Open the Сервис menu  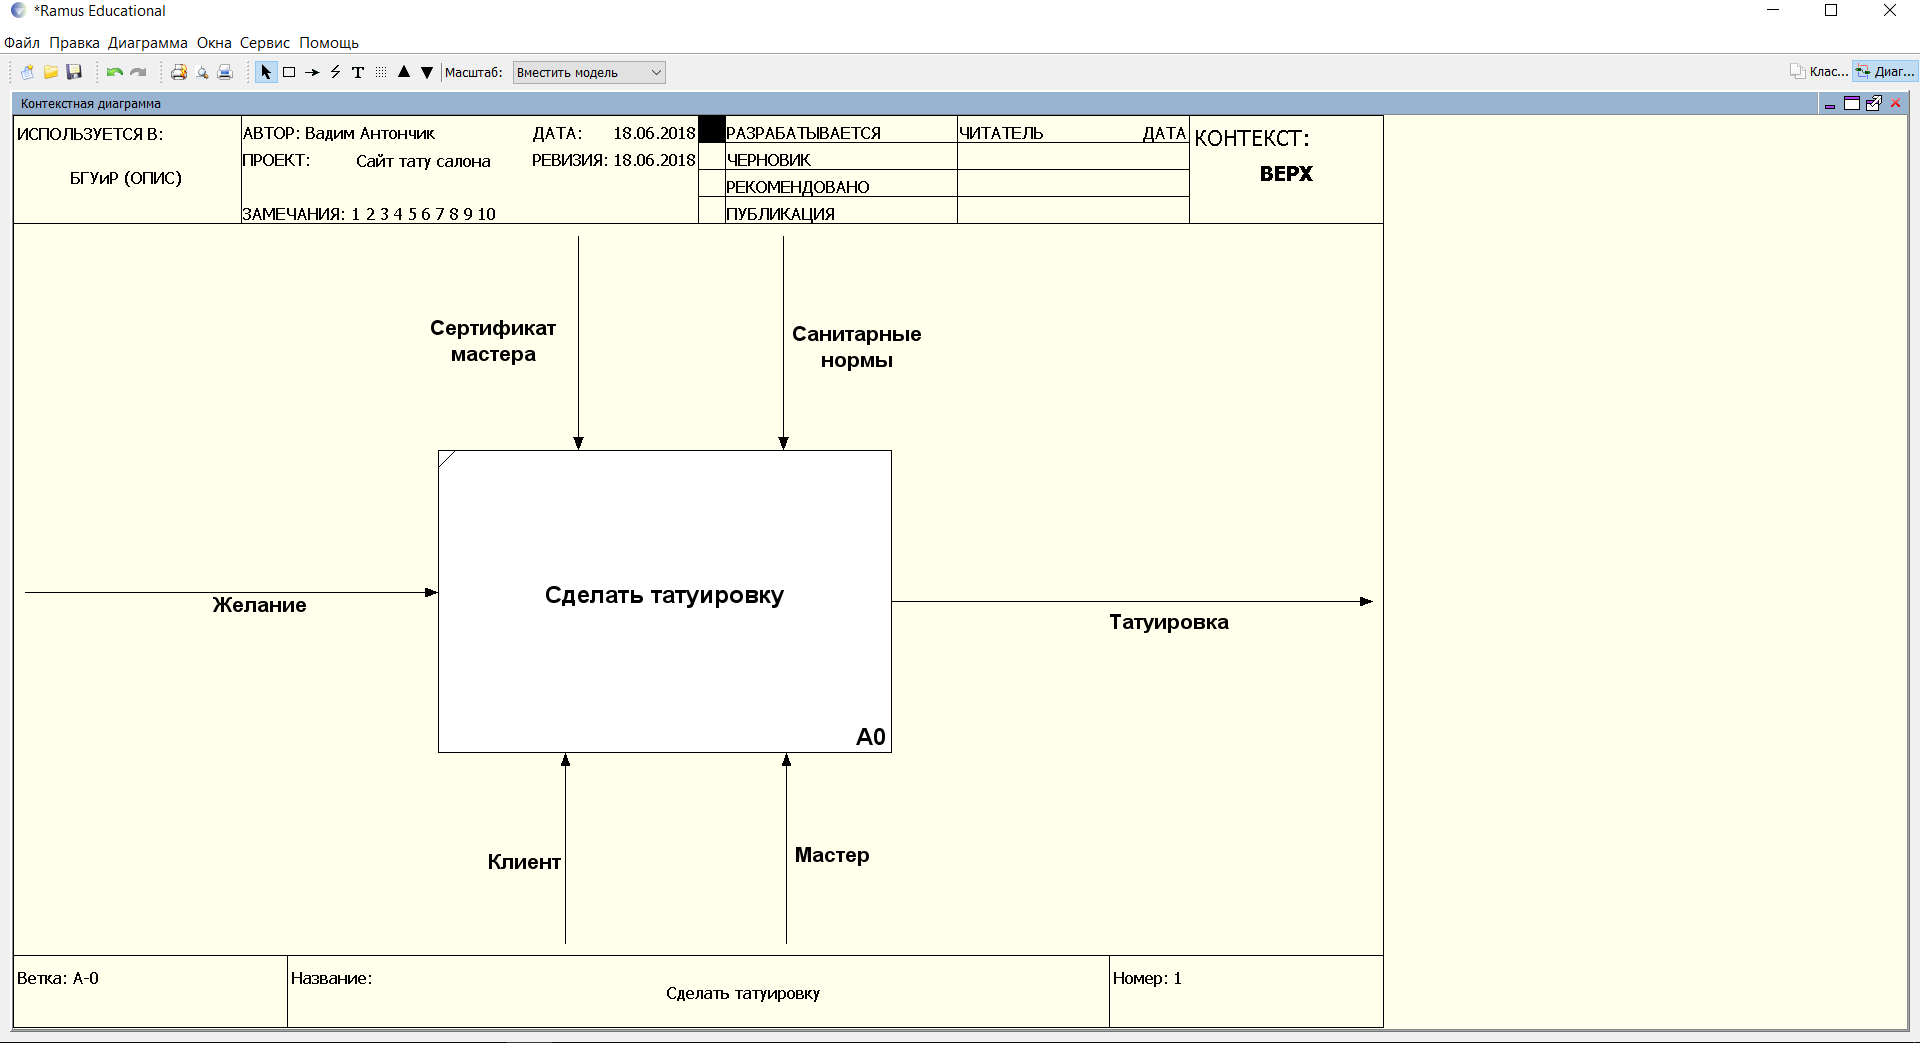(x=265, y=43)
